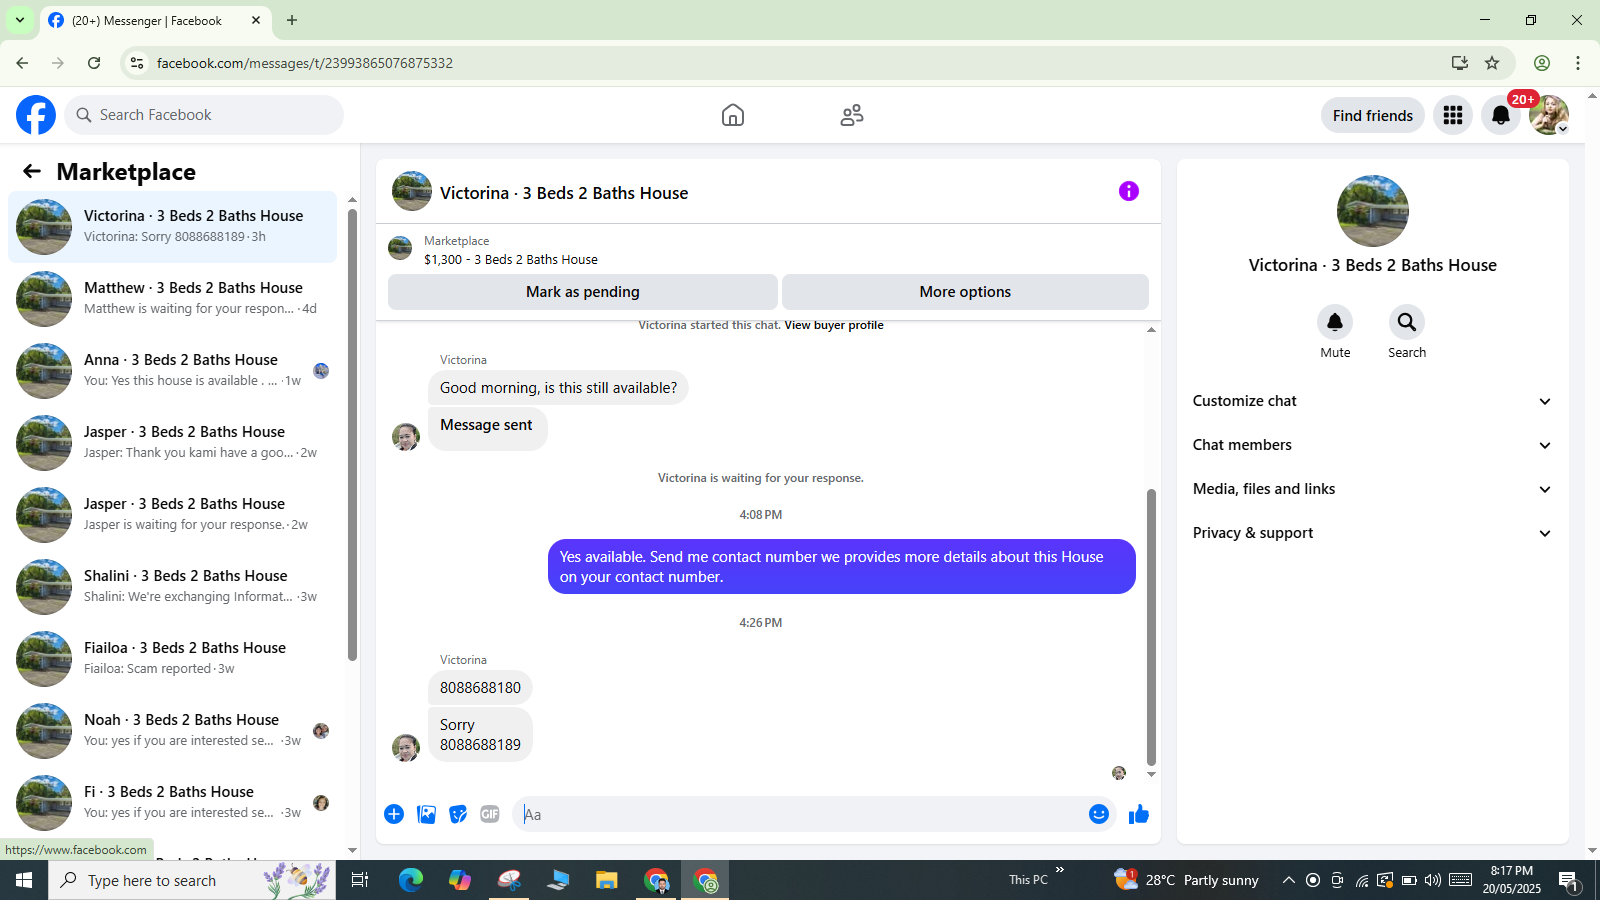Expand Customize chat section
The image size is (1600, 900).
(x=1372, y=401)
